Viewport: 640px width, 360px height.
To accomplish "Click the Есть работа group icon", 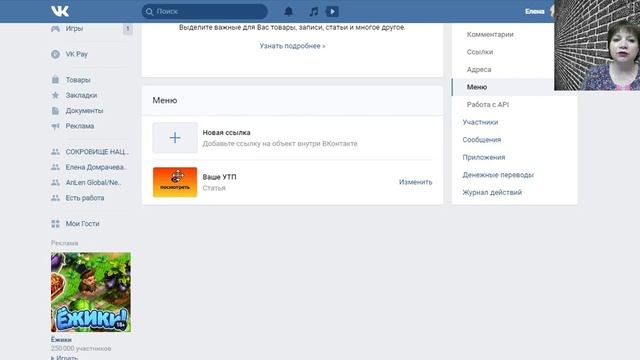I will [56, 198].
